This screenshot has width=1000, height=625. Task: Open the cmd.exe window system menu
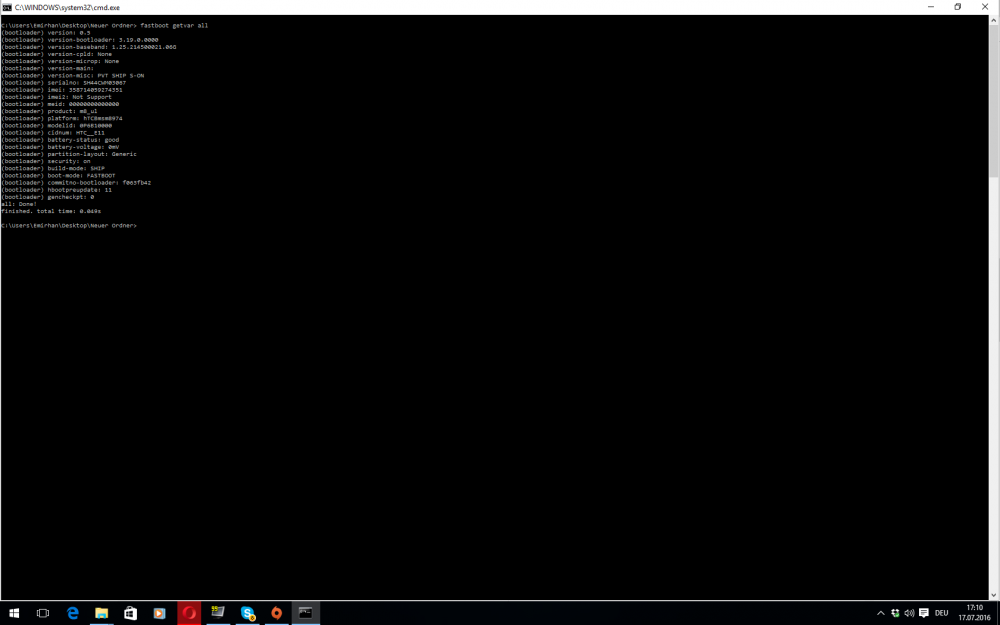(8, 6)
